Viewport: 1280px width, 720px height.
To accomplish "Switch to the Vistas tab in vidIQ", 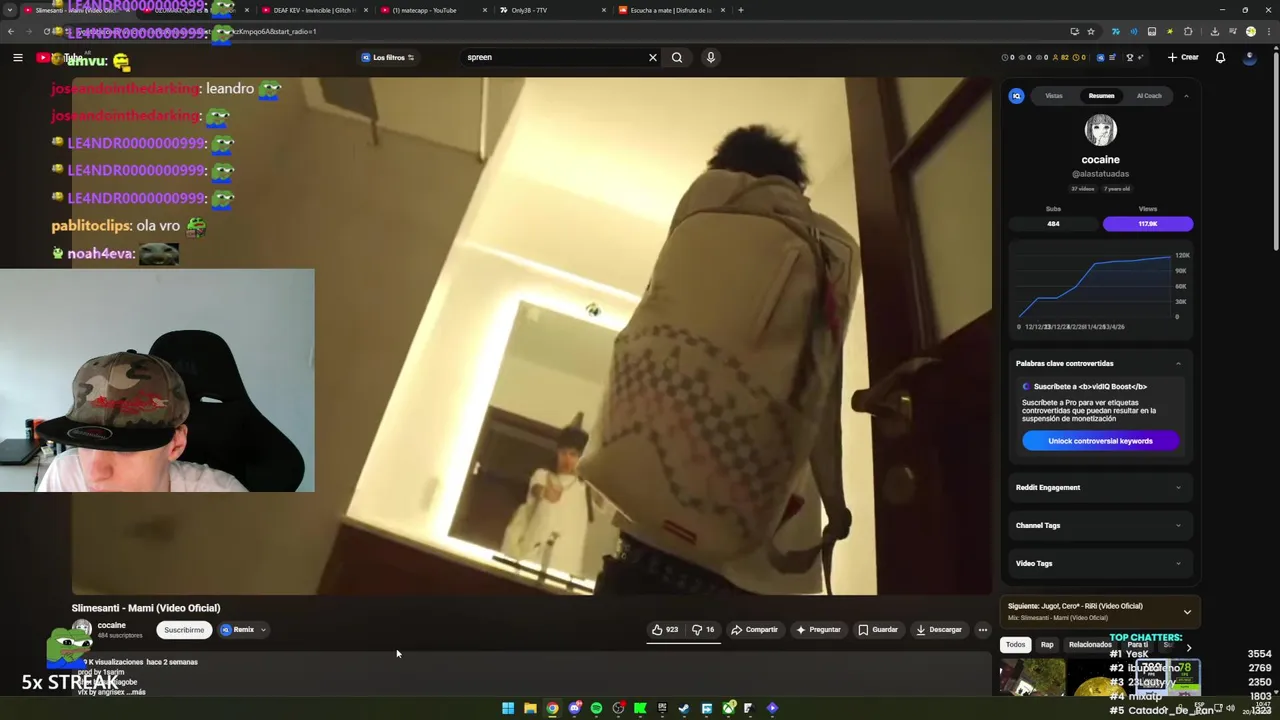I will pyautogui.click(x=1054, y=96).
